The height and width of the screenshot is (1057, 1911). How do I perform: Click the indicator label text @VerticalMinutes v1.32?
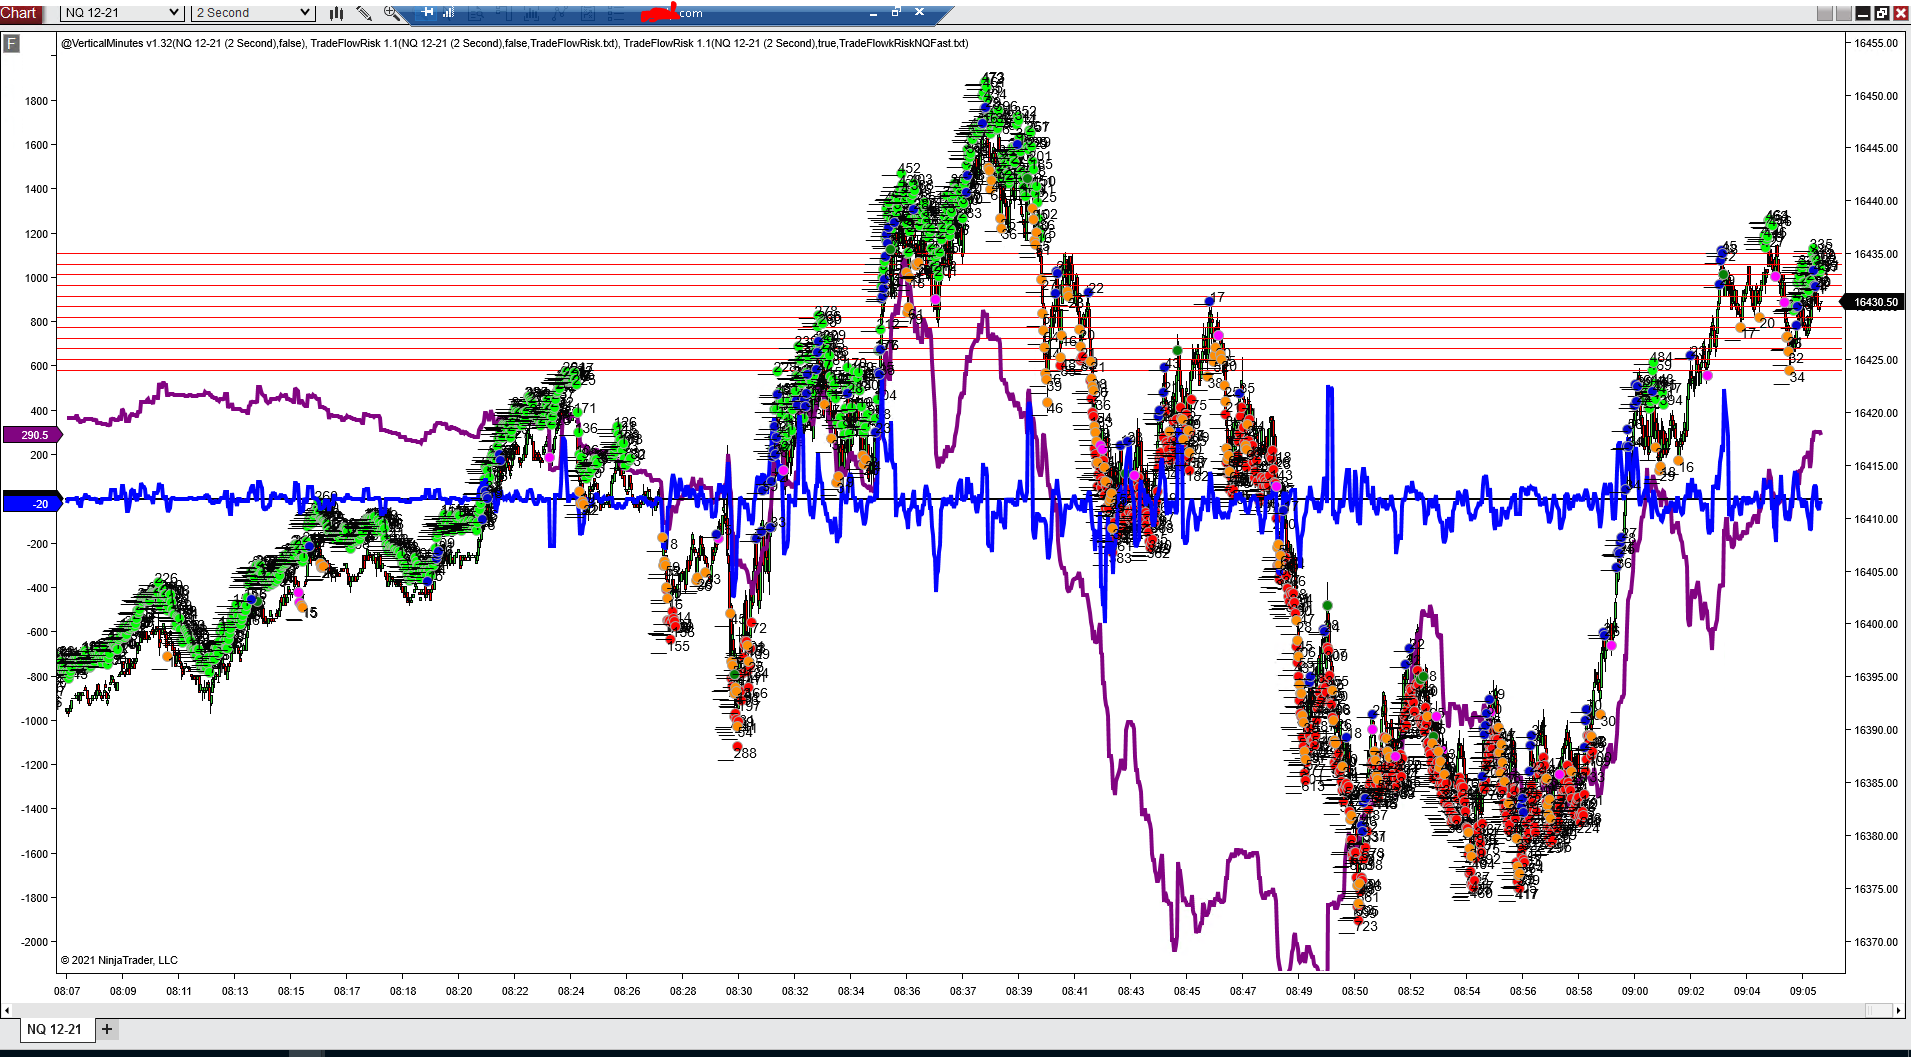117,43
